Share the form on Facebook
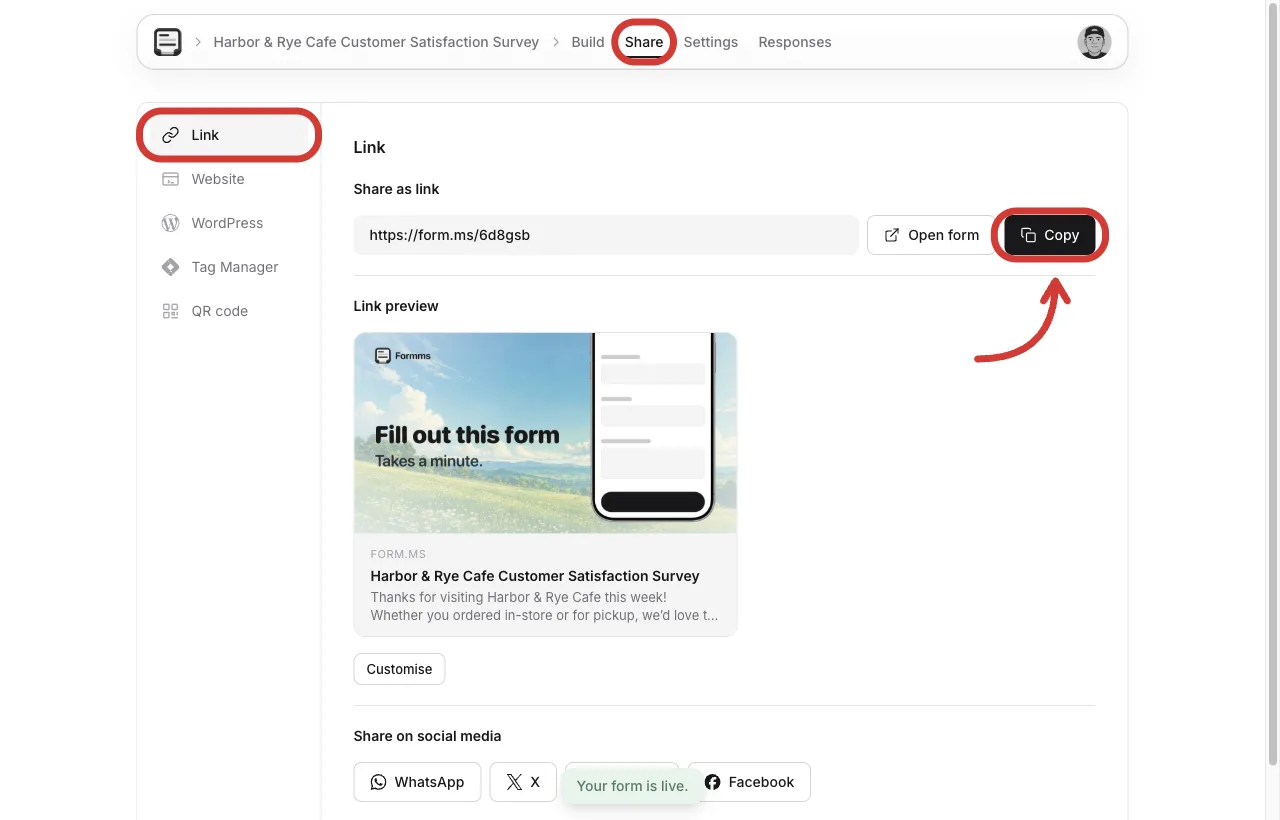1280x820 pixels. pos(749,782)
